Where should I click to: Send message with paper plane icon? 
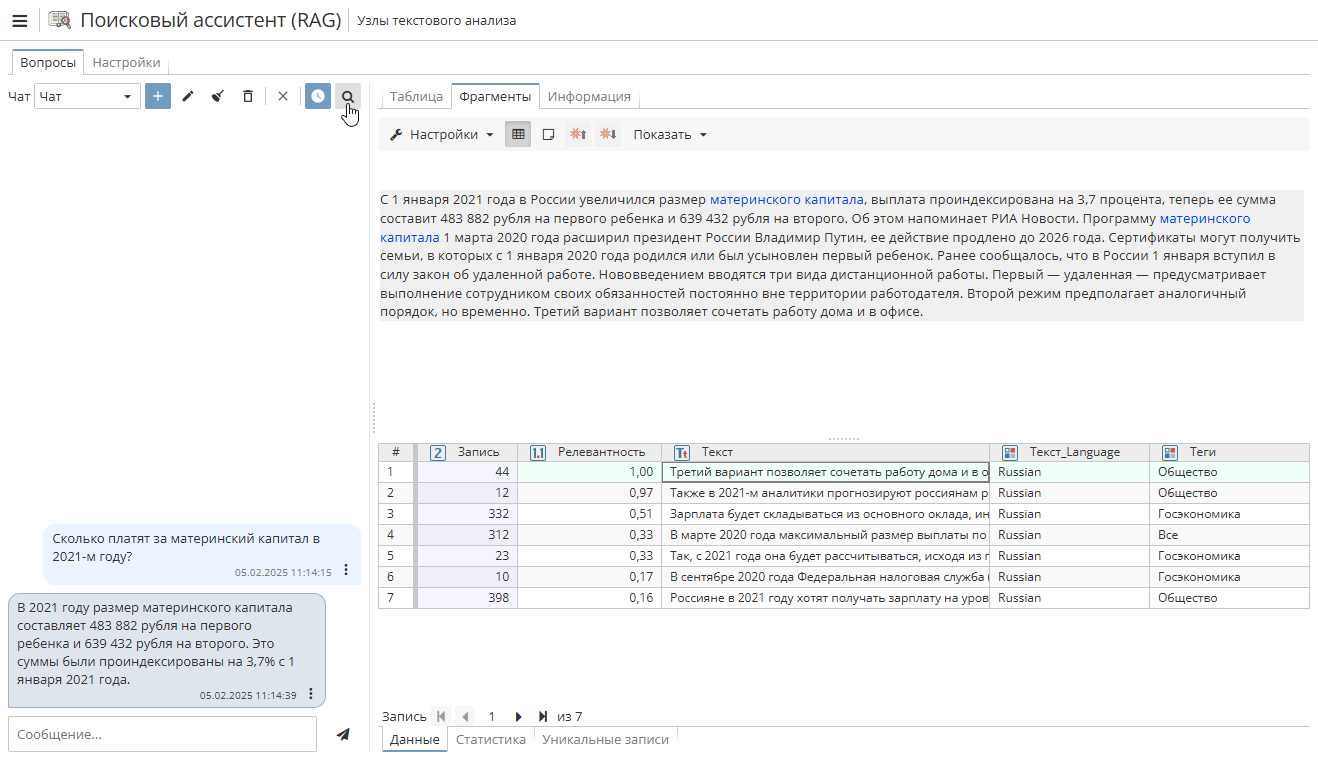tap(343, 734)
